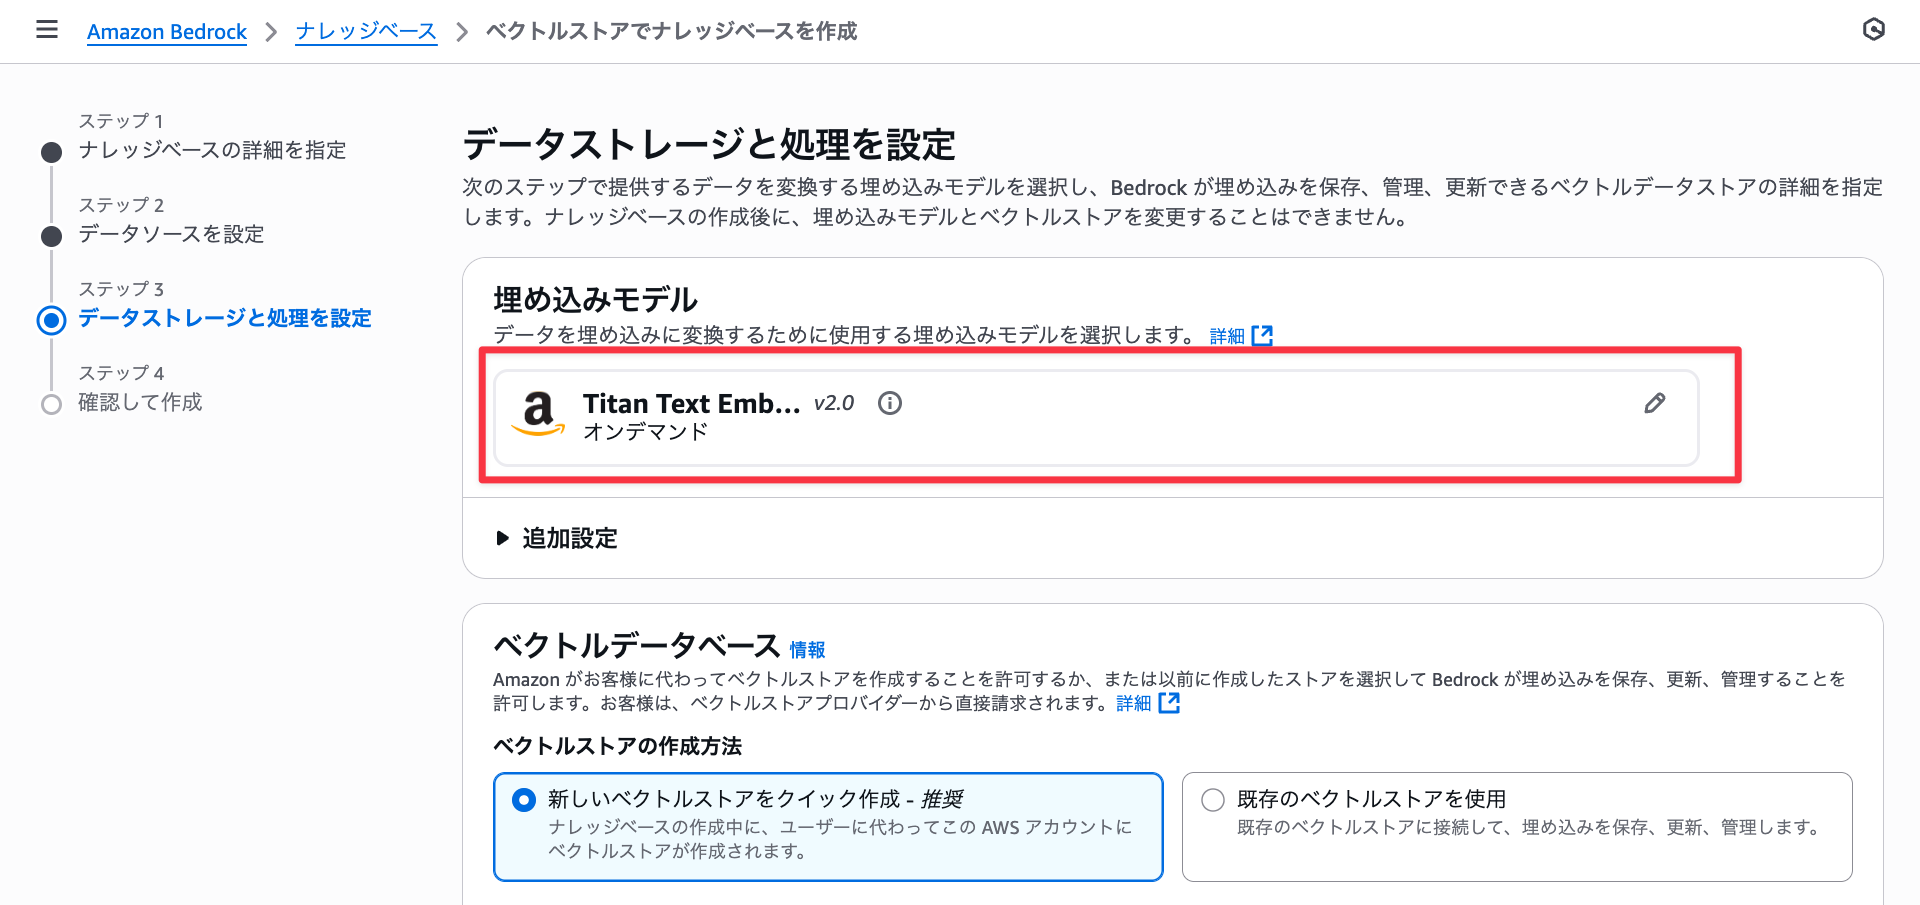Open 情報 link beside ベクトルデータベース
Image resolution: width=1920 pixels, height=905 pixels.
point(807,650)
